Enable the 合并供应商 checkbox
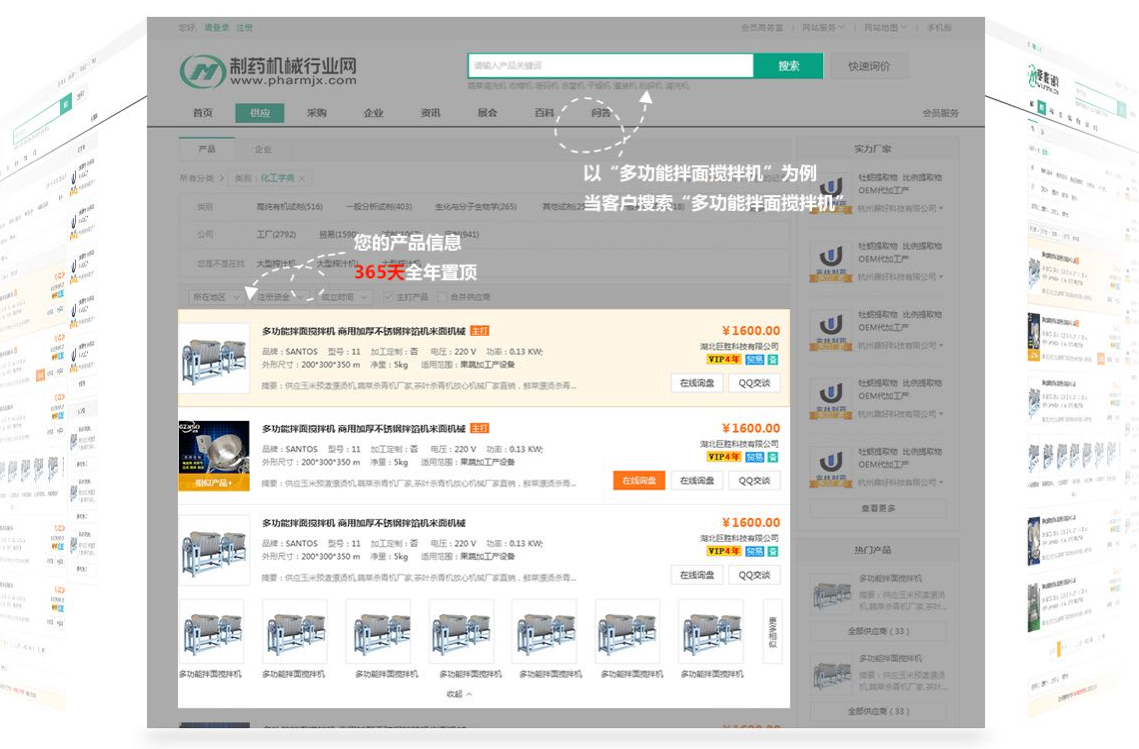This screenshot has height=749, width=1139. [443, 297]
